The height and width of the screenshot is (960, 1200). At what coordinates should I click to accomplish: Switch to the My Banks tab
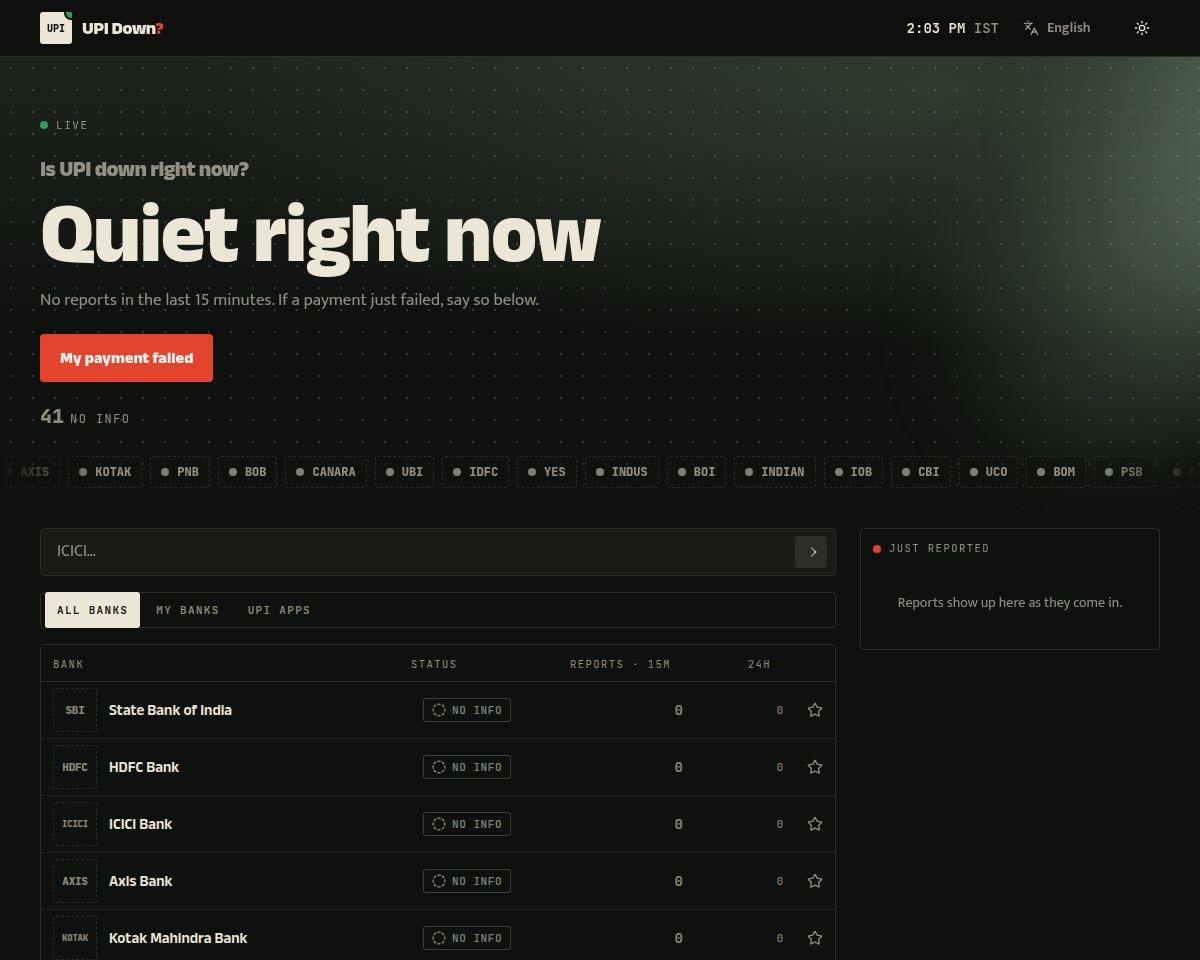tap(187, 610)
